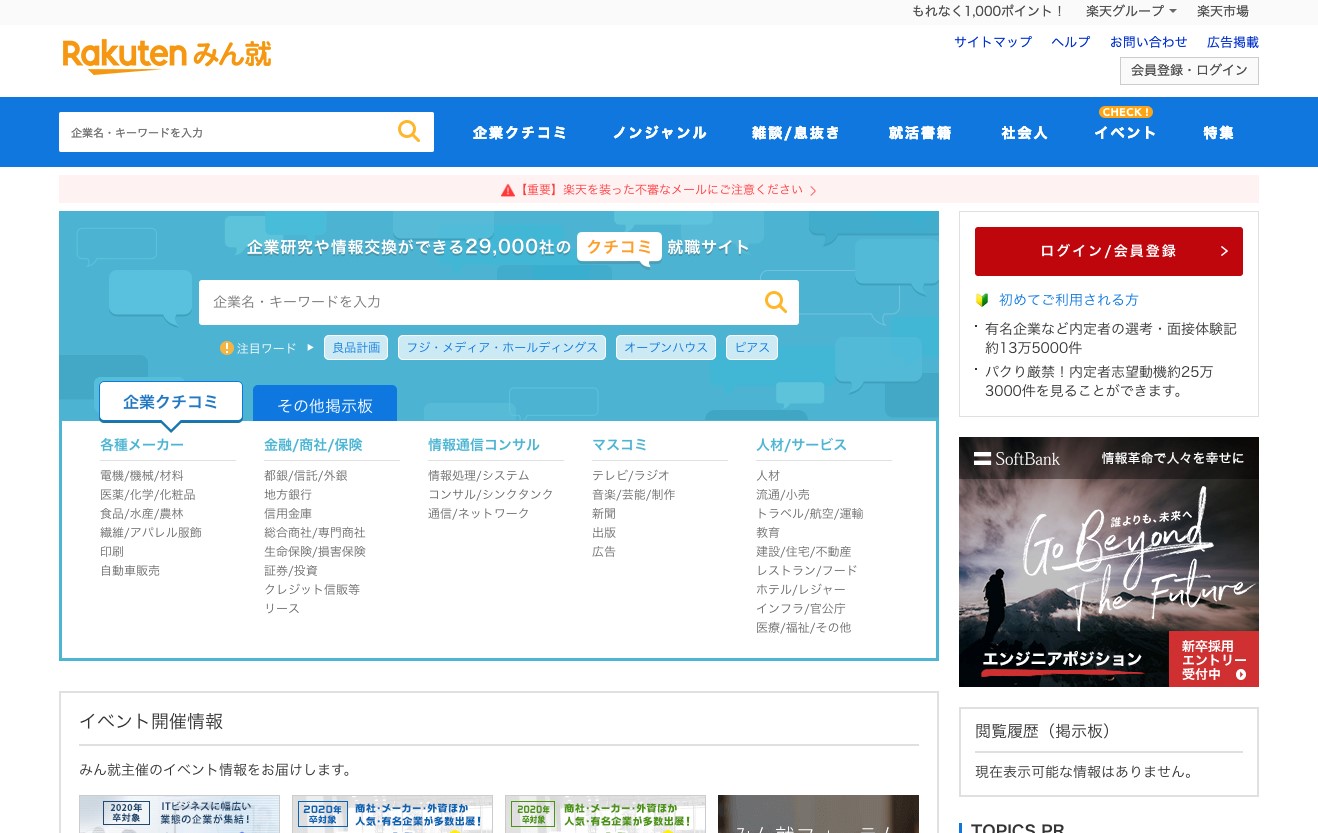The height and width of the screenshot is (833, 1318).
Task: Switch to the 企業クチコミ tab
Action: [x=171, y=402]
